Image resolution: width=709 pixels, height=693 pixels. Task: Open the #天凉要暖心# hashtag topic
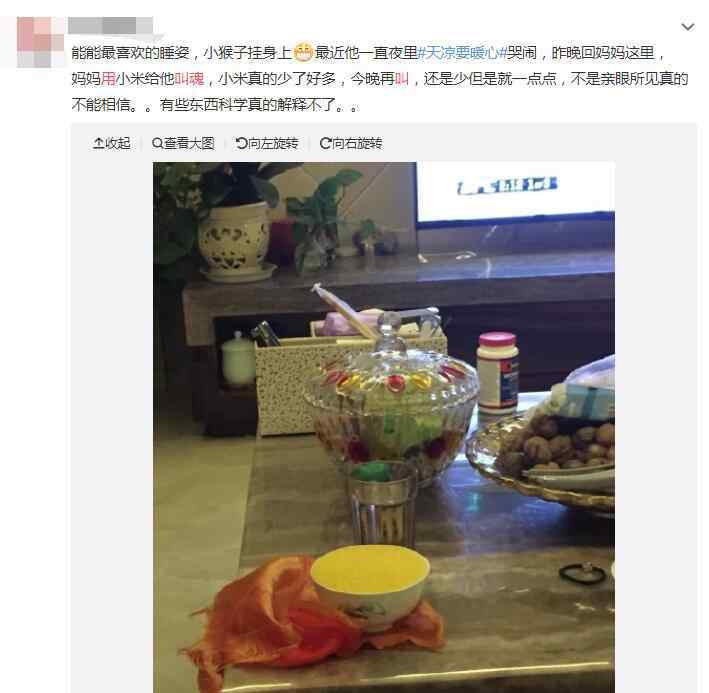(x=461, y=53)
